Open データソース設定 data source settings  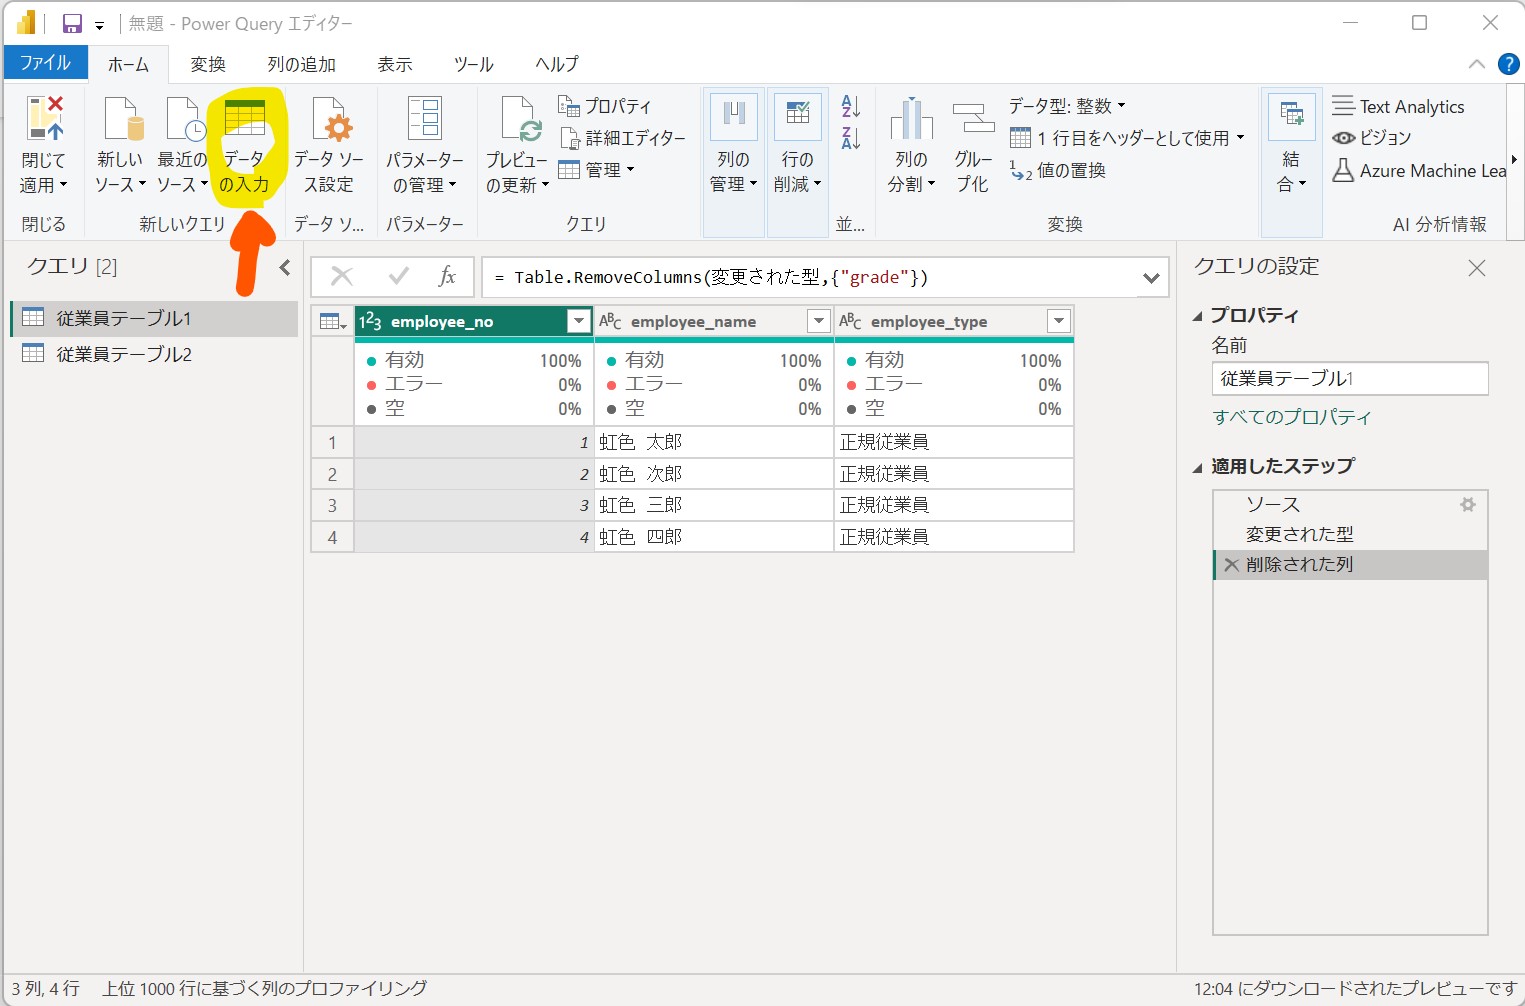tap(329, 146)
